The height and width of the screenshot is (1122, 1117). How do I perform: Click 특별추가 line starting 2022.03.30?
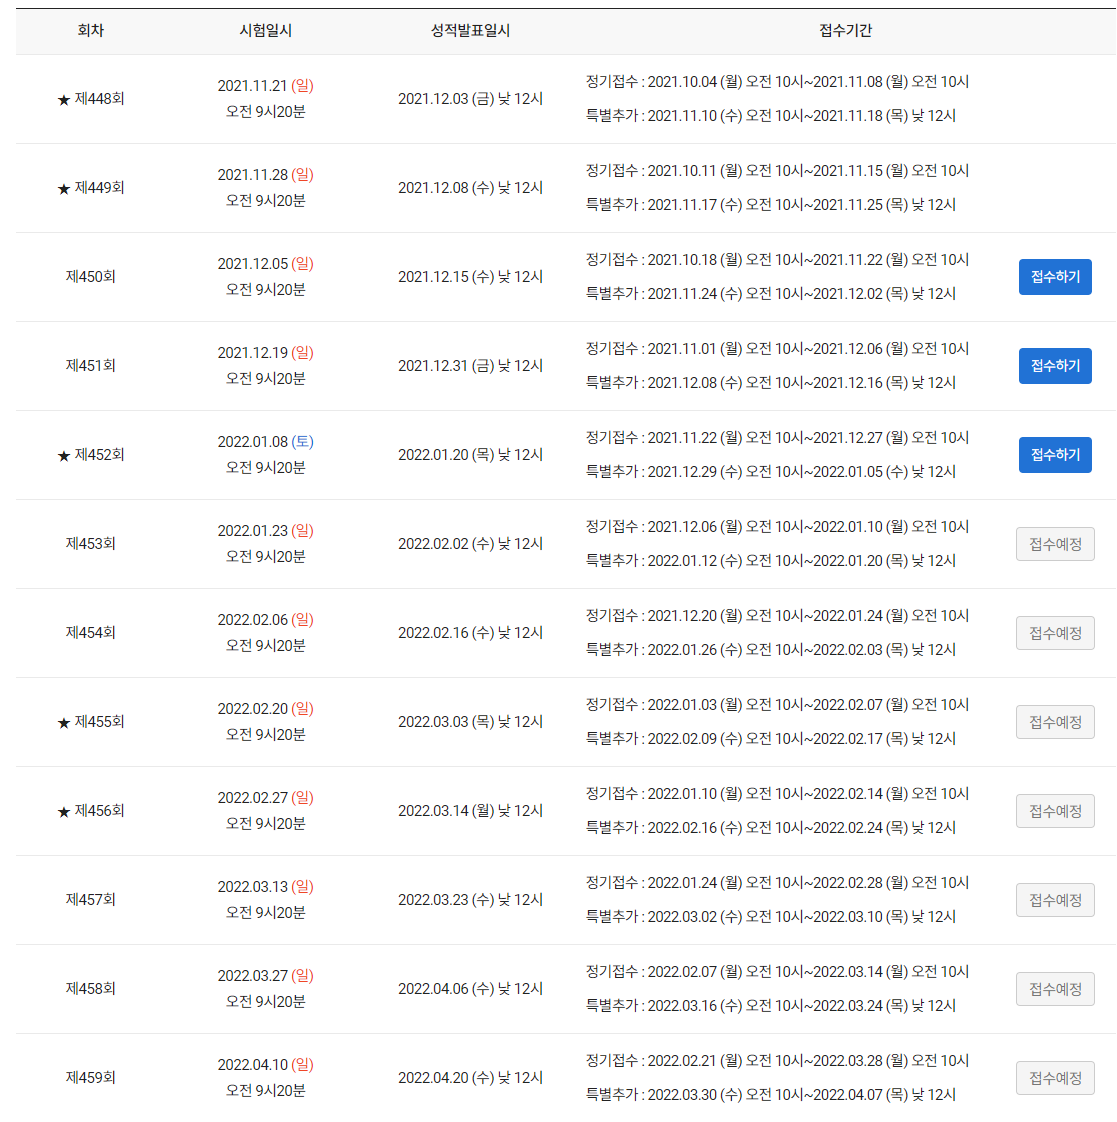[x=771, y=1095]
